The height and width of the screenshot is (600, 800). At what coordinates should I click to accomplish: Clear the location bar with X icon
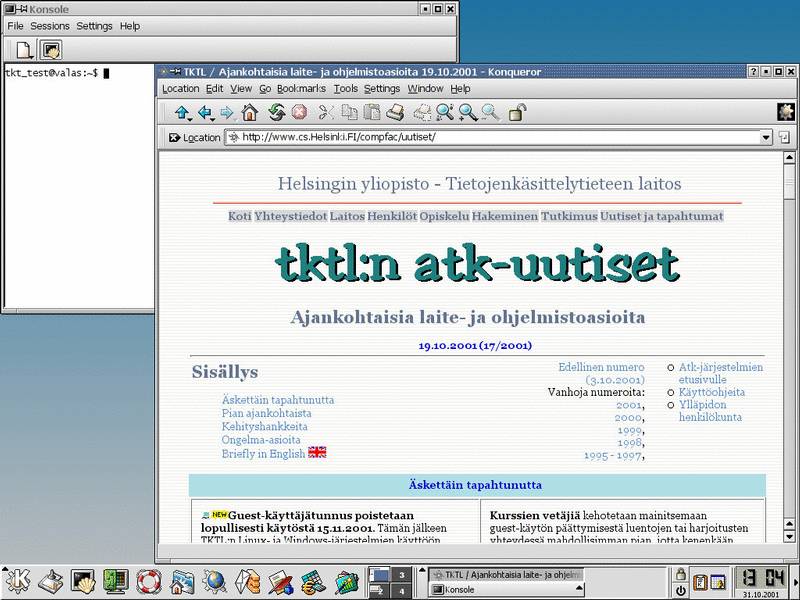pos(174,137)
